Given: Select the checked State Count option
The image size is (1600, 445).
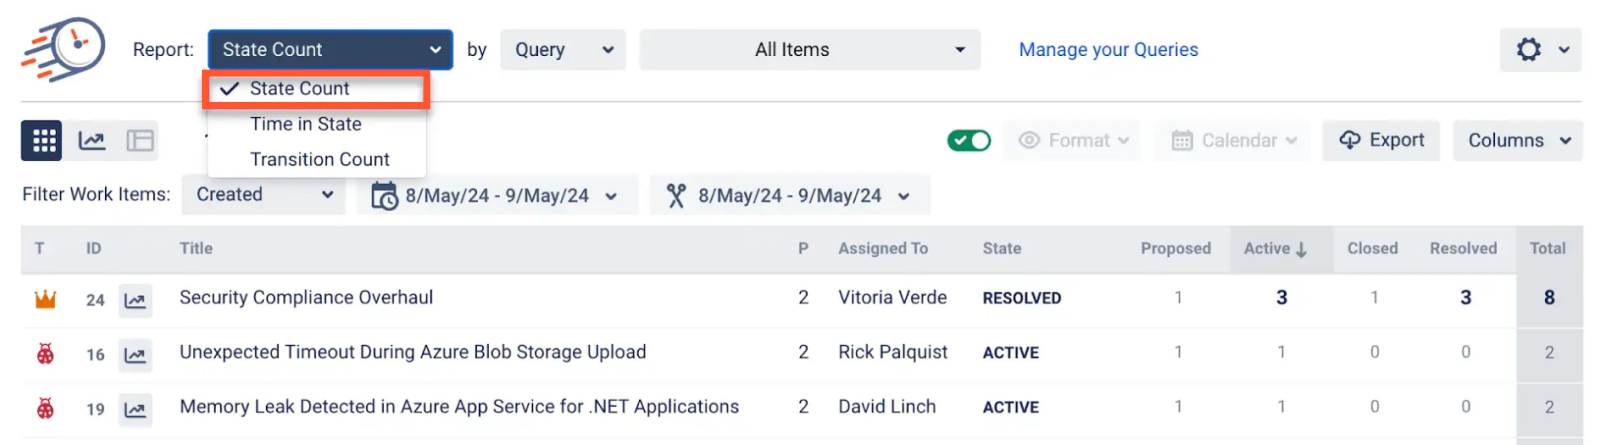Looking at the screenshot, I should (300, 89).
